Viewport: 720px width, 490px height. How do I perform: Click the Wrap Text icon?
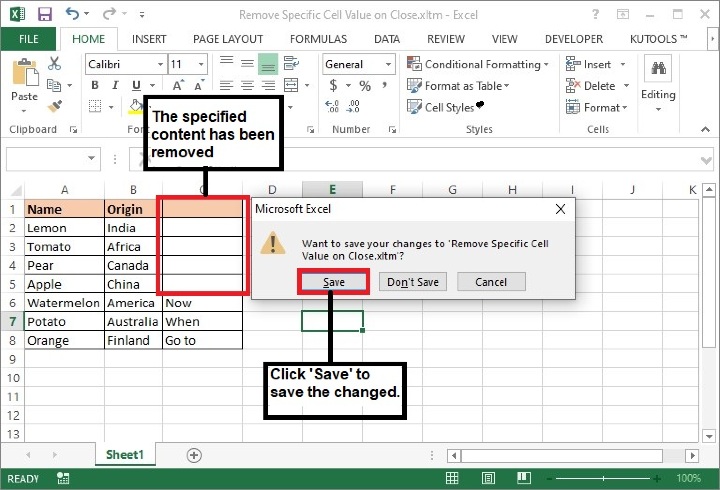tap(292, 63)
